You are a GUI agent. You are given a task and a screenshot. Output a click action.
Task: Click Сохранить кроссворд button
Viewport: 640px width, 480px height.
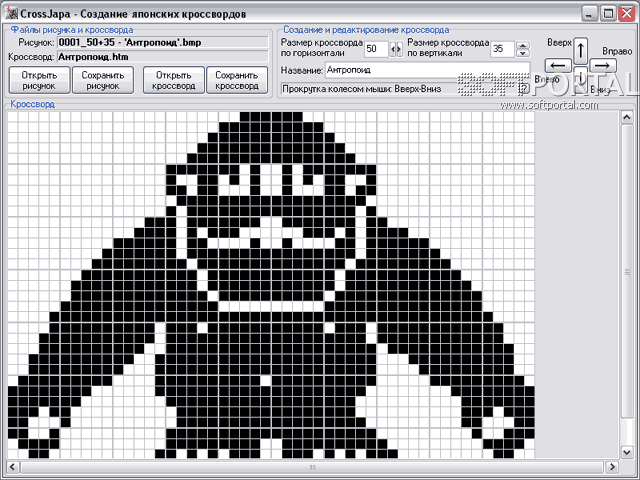point(237,80)
